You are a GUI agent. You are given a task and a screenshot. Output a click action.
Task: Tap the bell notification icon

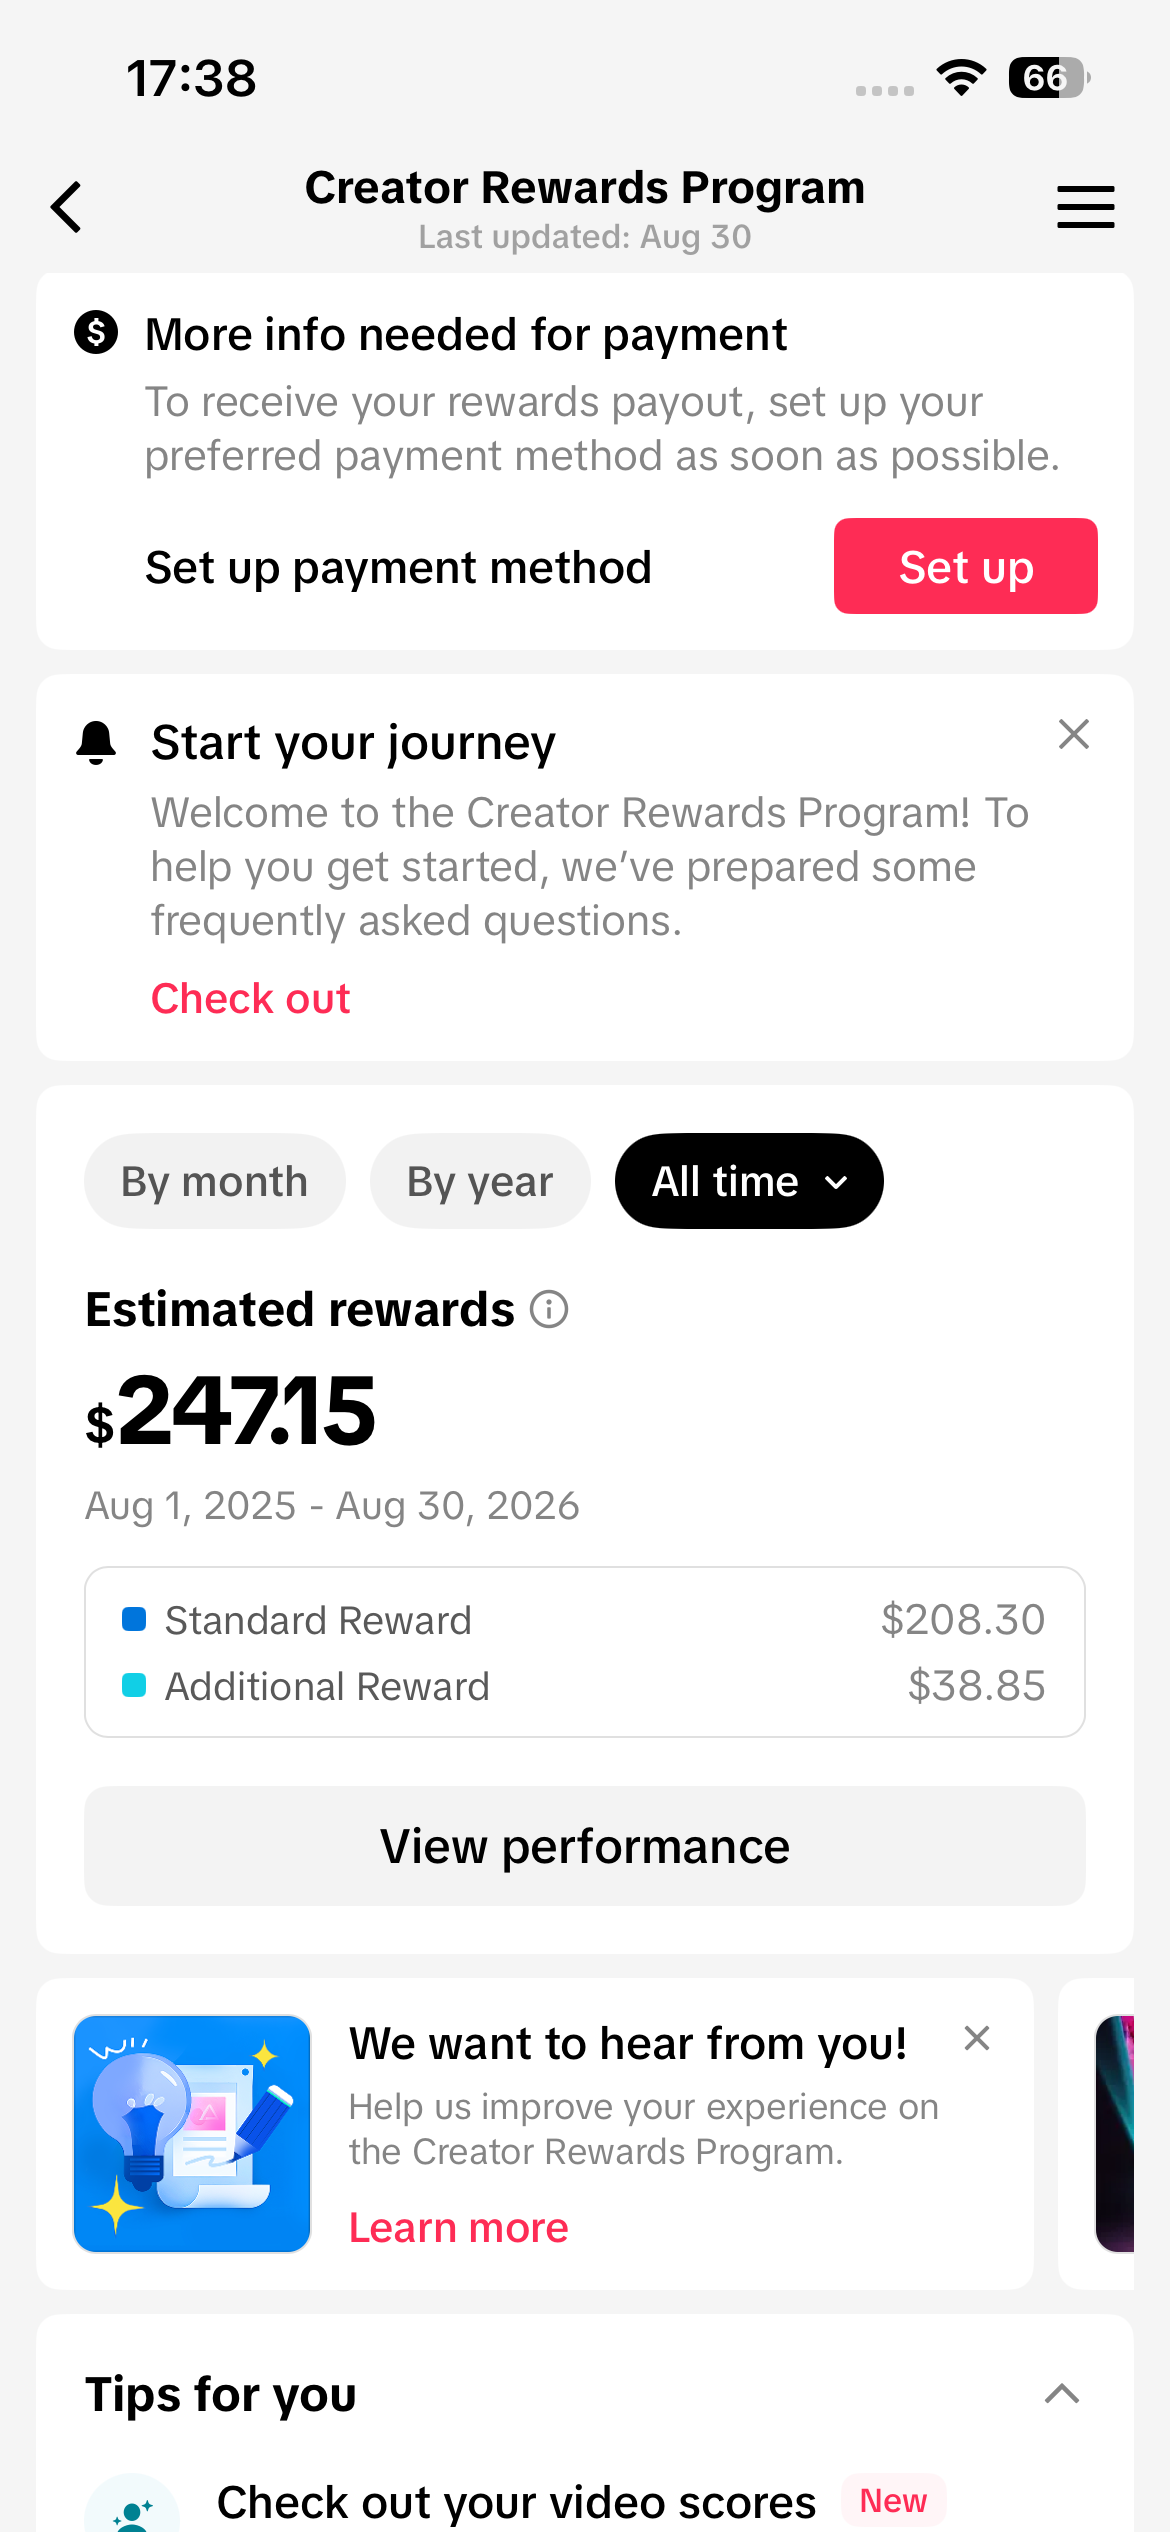(x=96, y=742)
